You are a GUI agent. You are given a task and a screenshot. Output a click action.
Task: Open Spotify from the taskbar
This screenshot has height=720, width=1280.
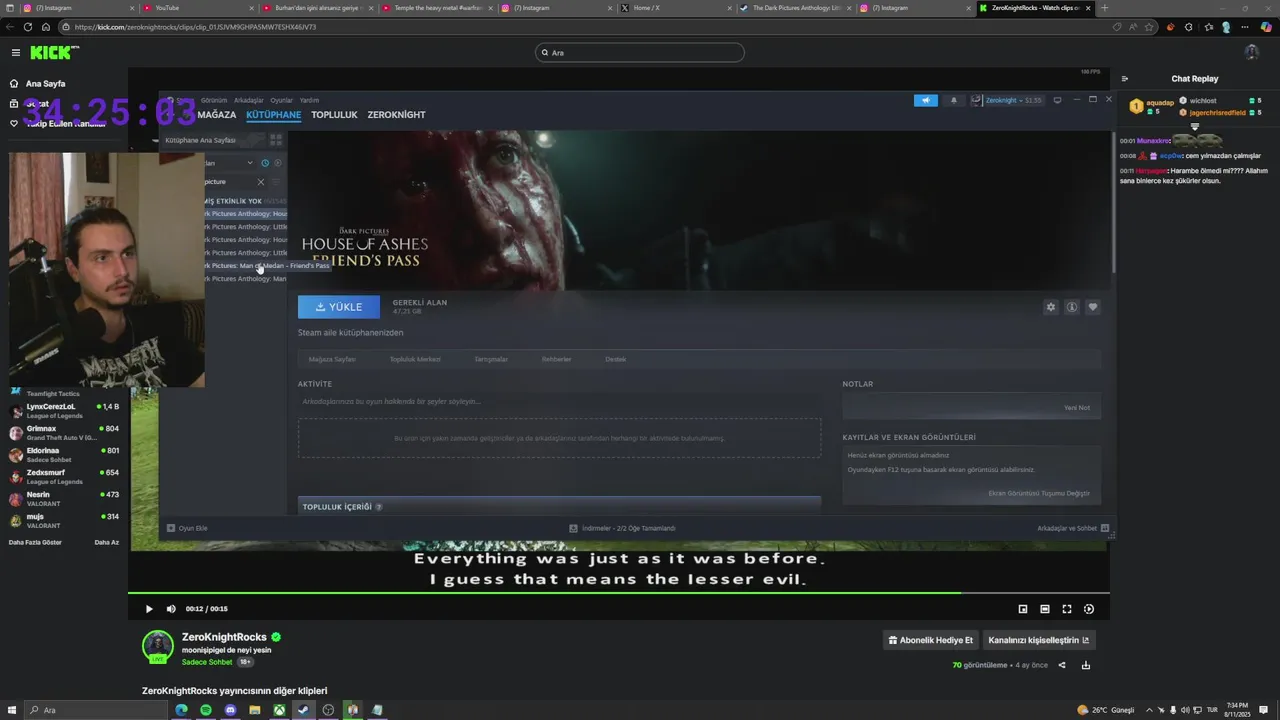pyautogui.click(x=206, y=710)
